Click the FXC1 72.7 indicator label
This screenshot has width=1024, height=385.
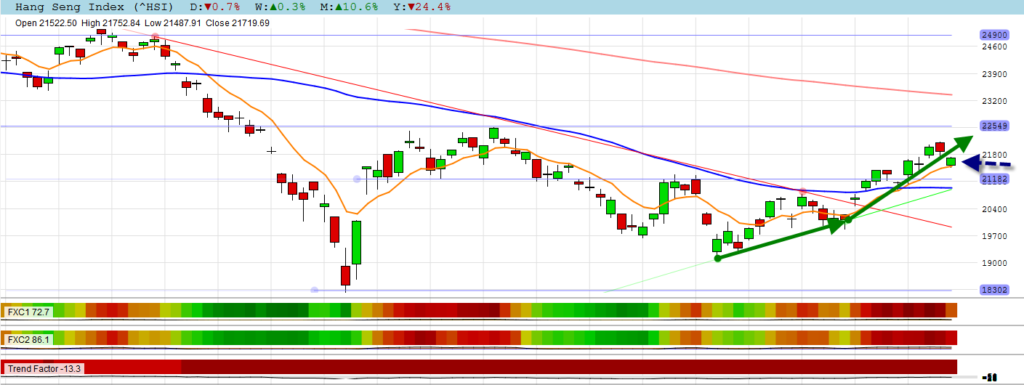click(x=27, y=311)
